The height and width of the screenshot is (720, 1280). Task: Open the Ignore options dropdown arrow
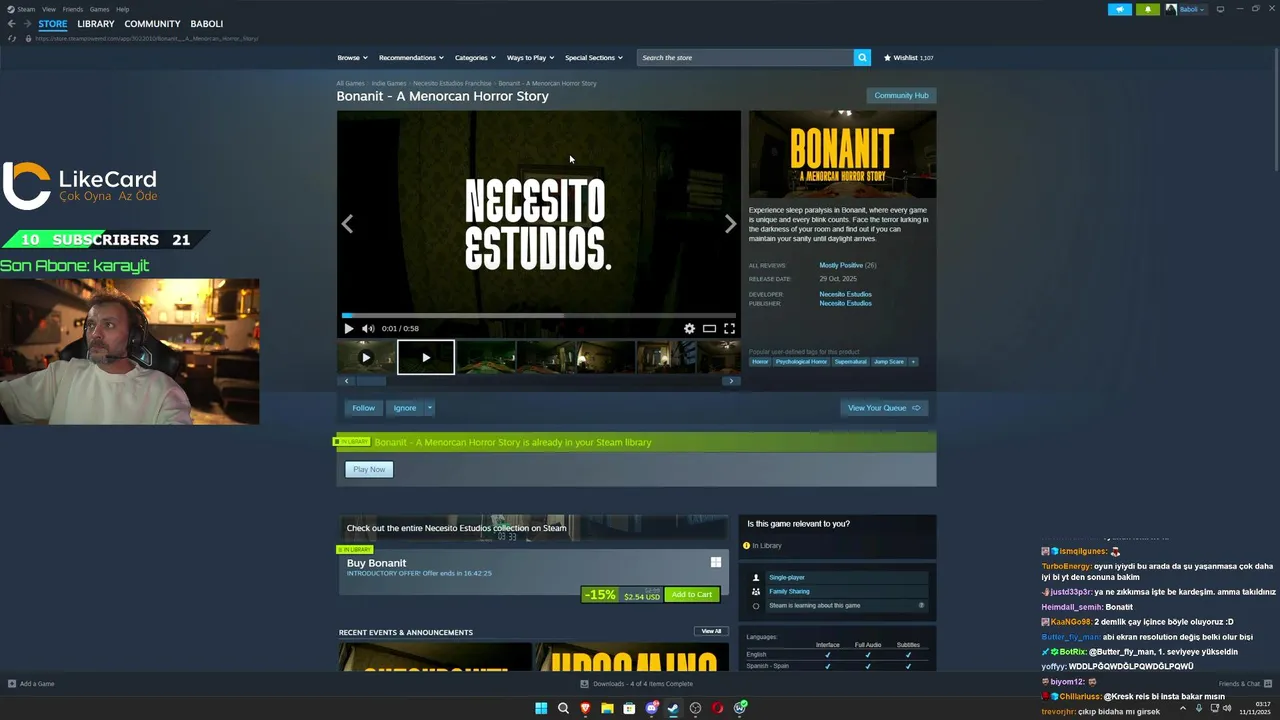point(430,408)
